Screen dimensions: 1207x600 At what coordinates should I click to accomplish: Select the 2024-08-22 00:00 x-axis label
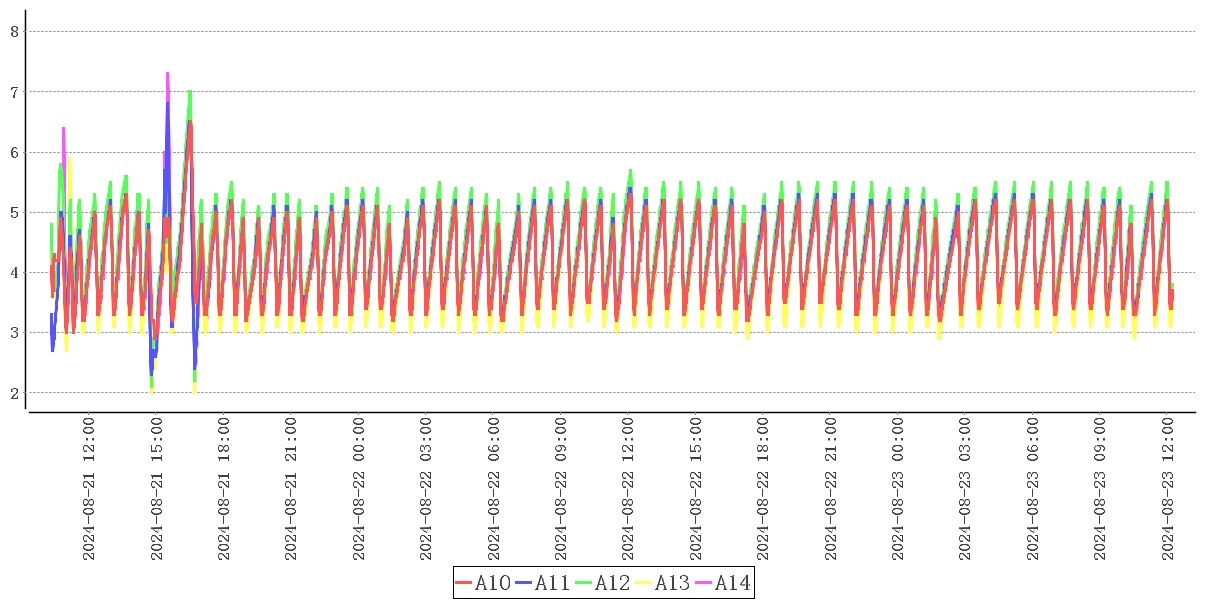click(358, 490)
